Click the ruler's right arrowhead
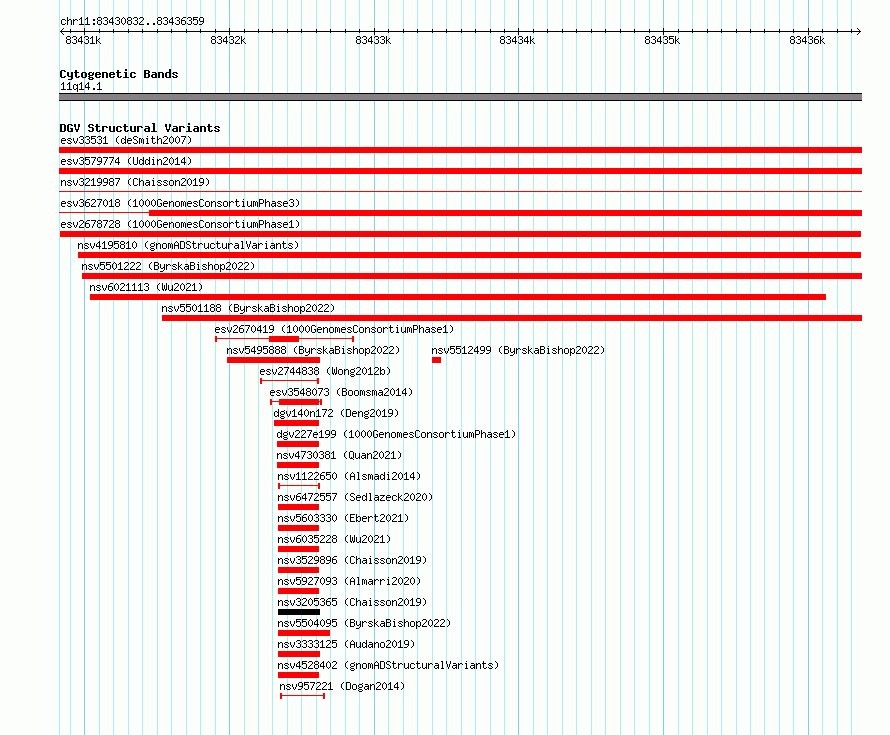890x735 pixels. (x=858, y=31)
